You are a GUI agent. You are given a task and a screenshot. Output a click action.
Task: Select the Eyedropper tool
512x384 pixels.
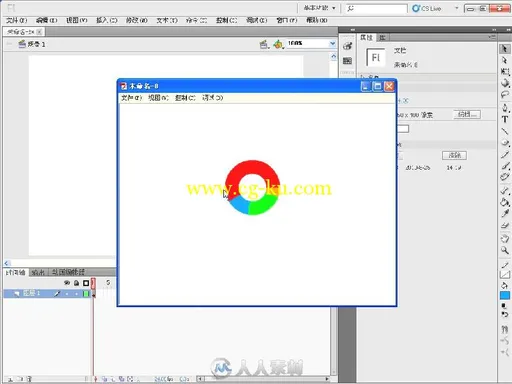[505, 214]
